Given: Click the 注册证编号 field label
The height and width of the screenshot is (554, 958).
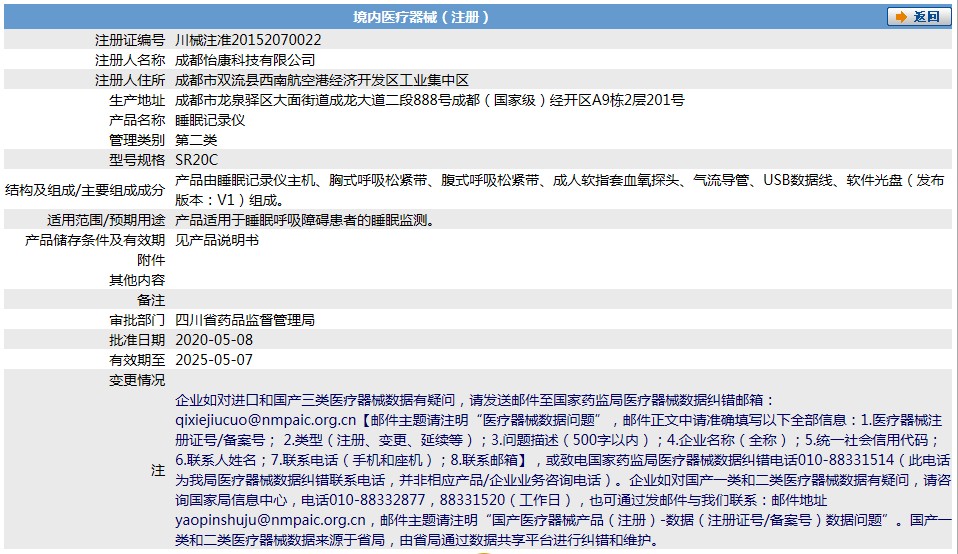Looking at the screenshot, I should 130,40.
